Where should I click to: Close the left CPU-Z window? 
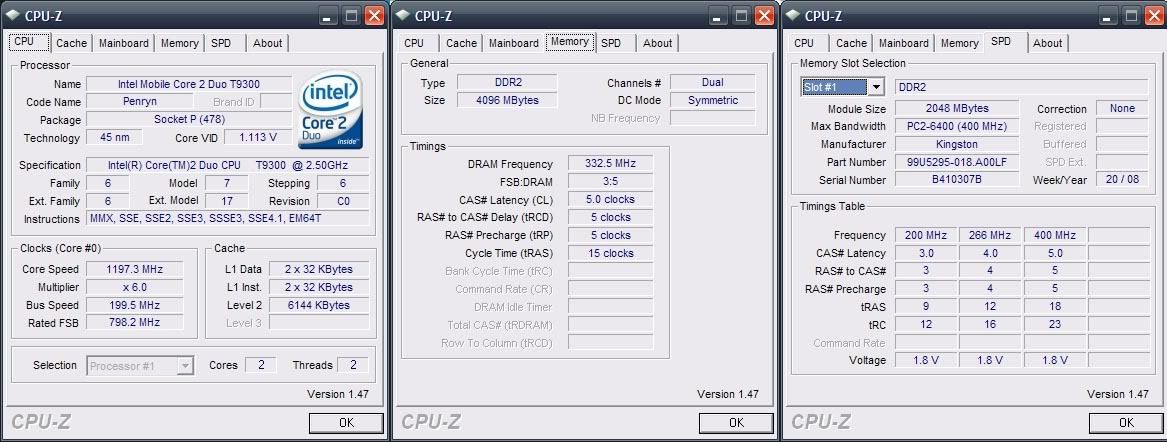374,15
